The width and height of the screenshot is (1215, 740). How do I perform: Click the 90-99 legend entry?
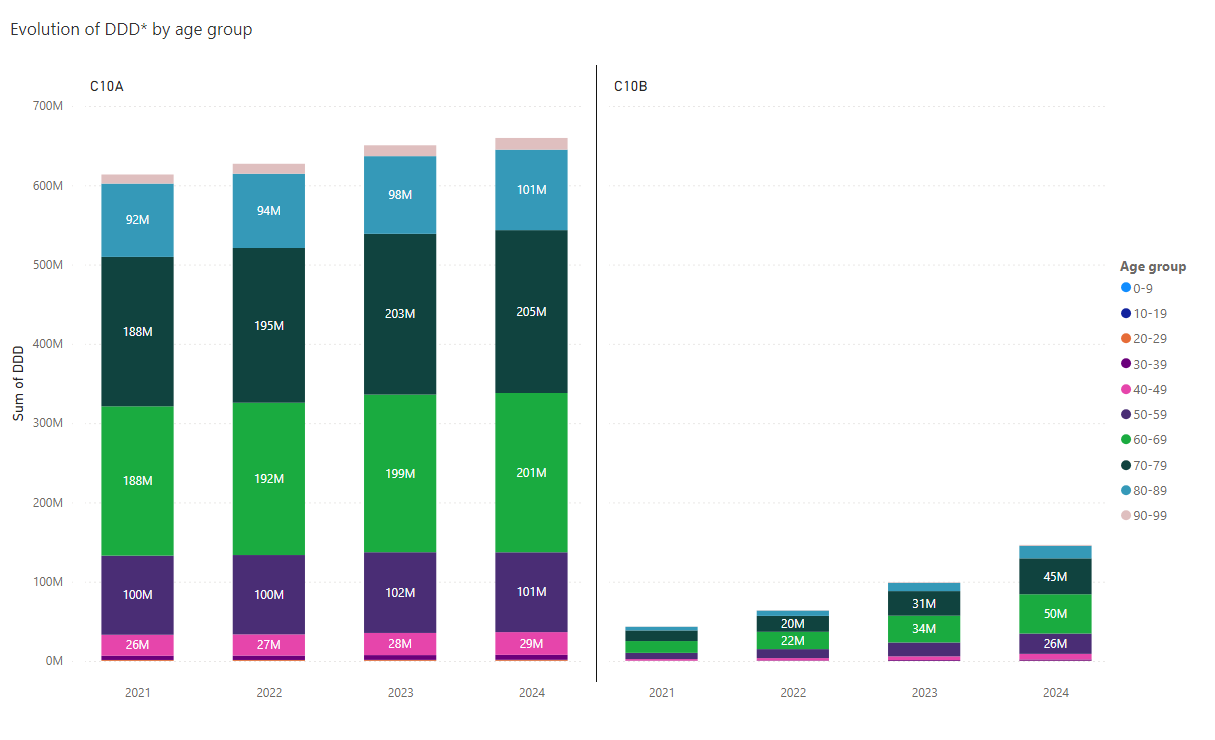[x=1144, y=515]
